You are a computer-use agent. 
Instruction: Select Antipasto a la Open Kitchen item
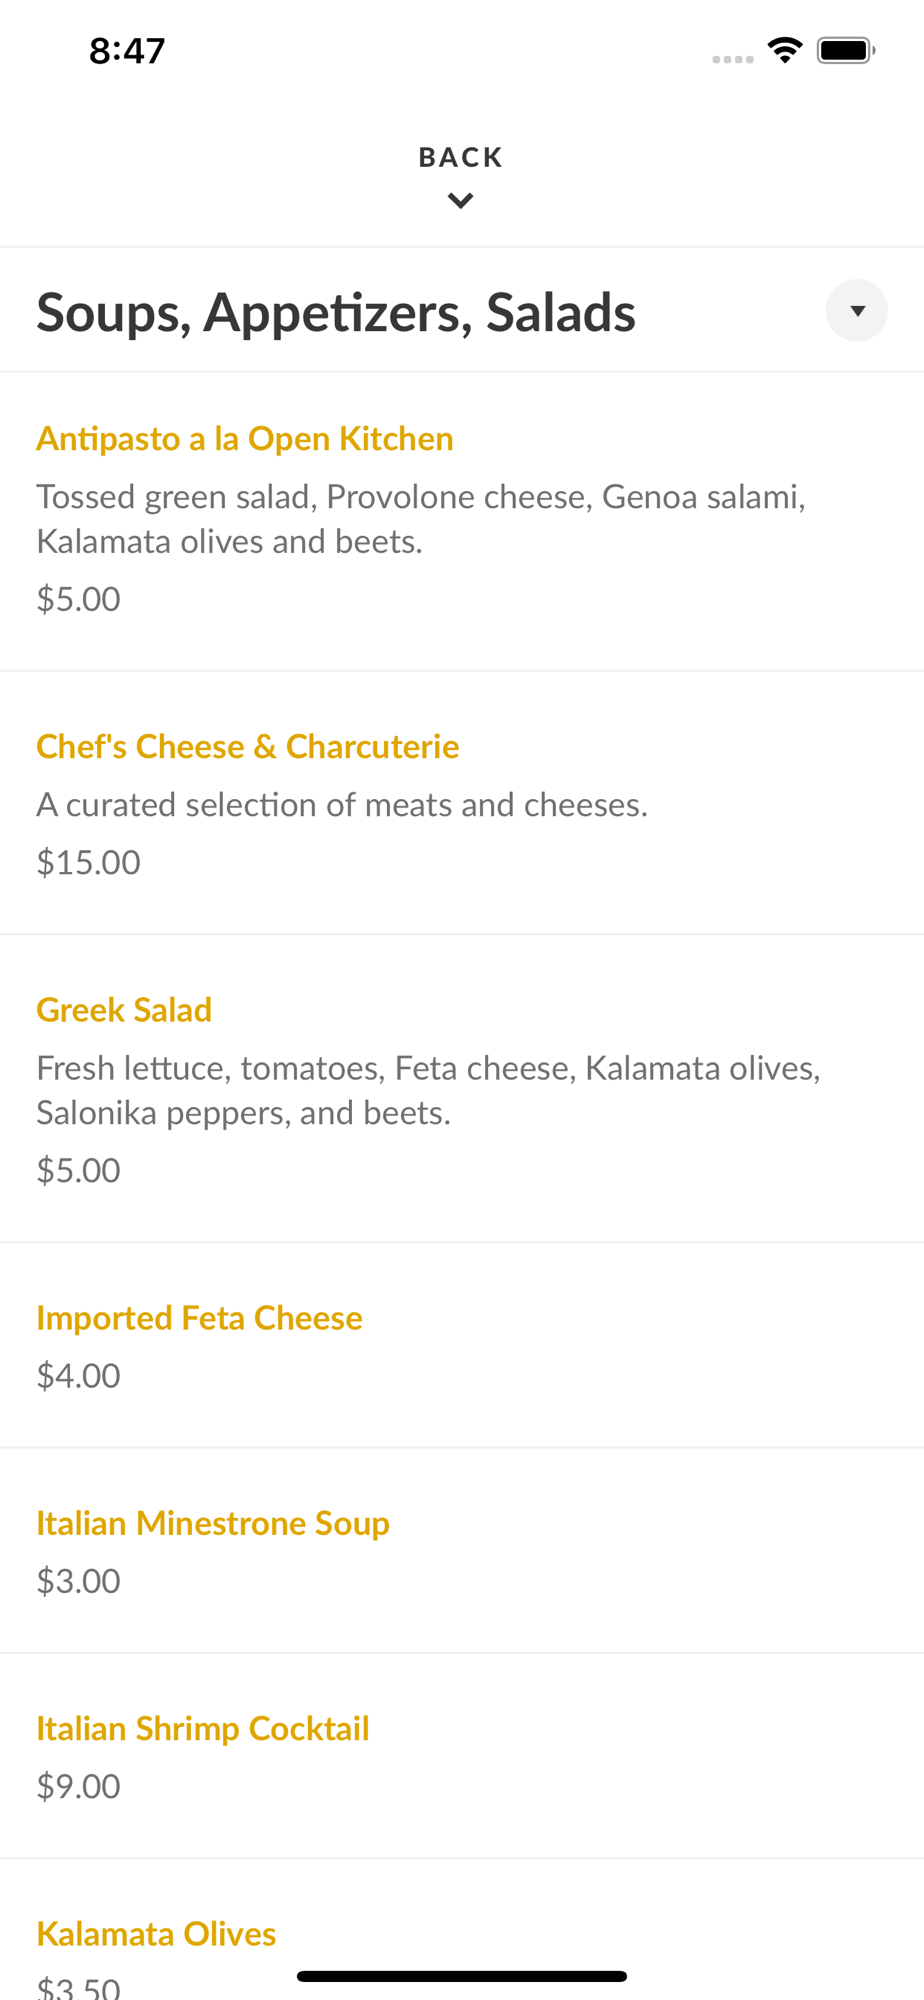(x=245, y=439)
